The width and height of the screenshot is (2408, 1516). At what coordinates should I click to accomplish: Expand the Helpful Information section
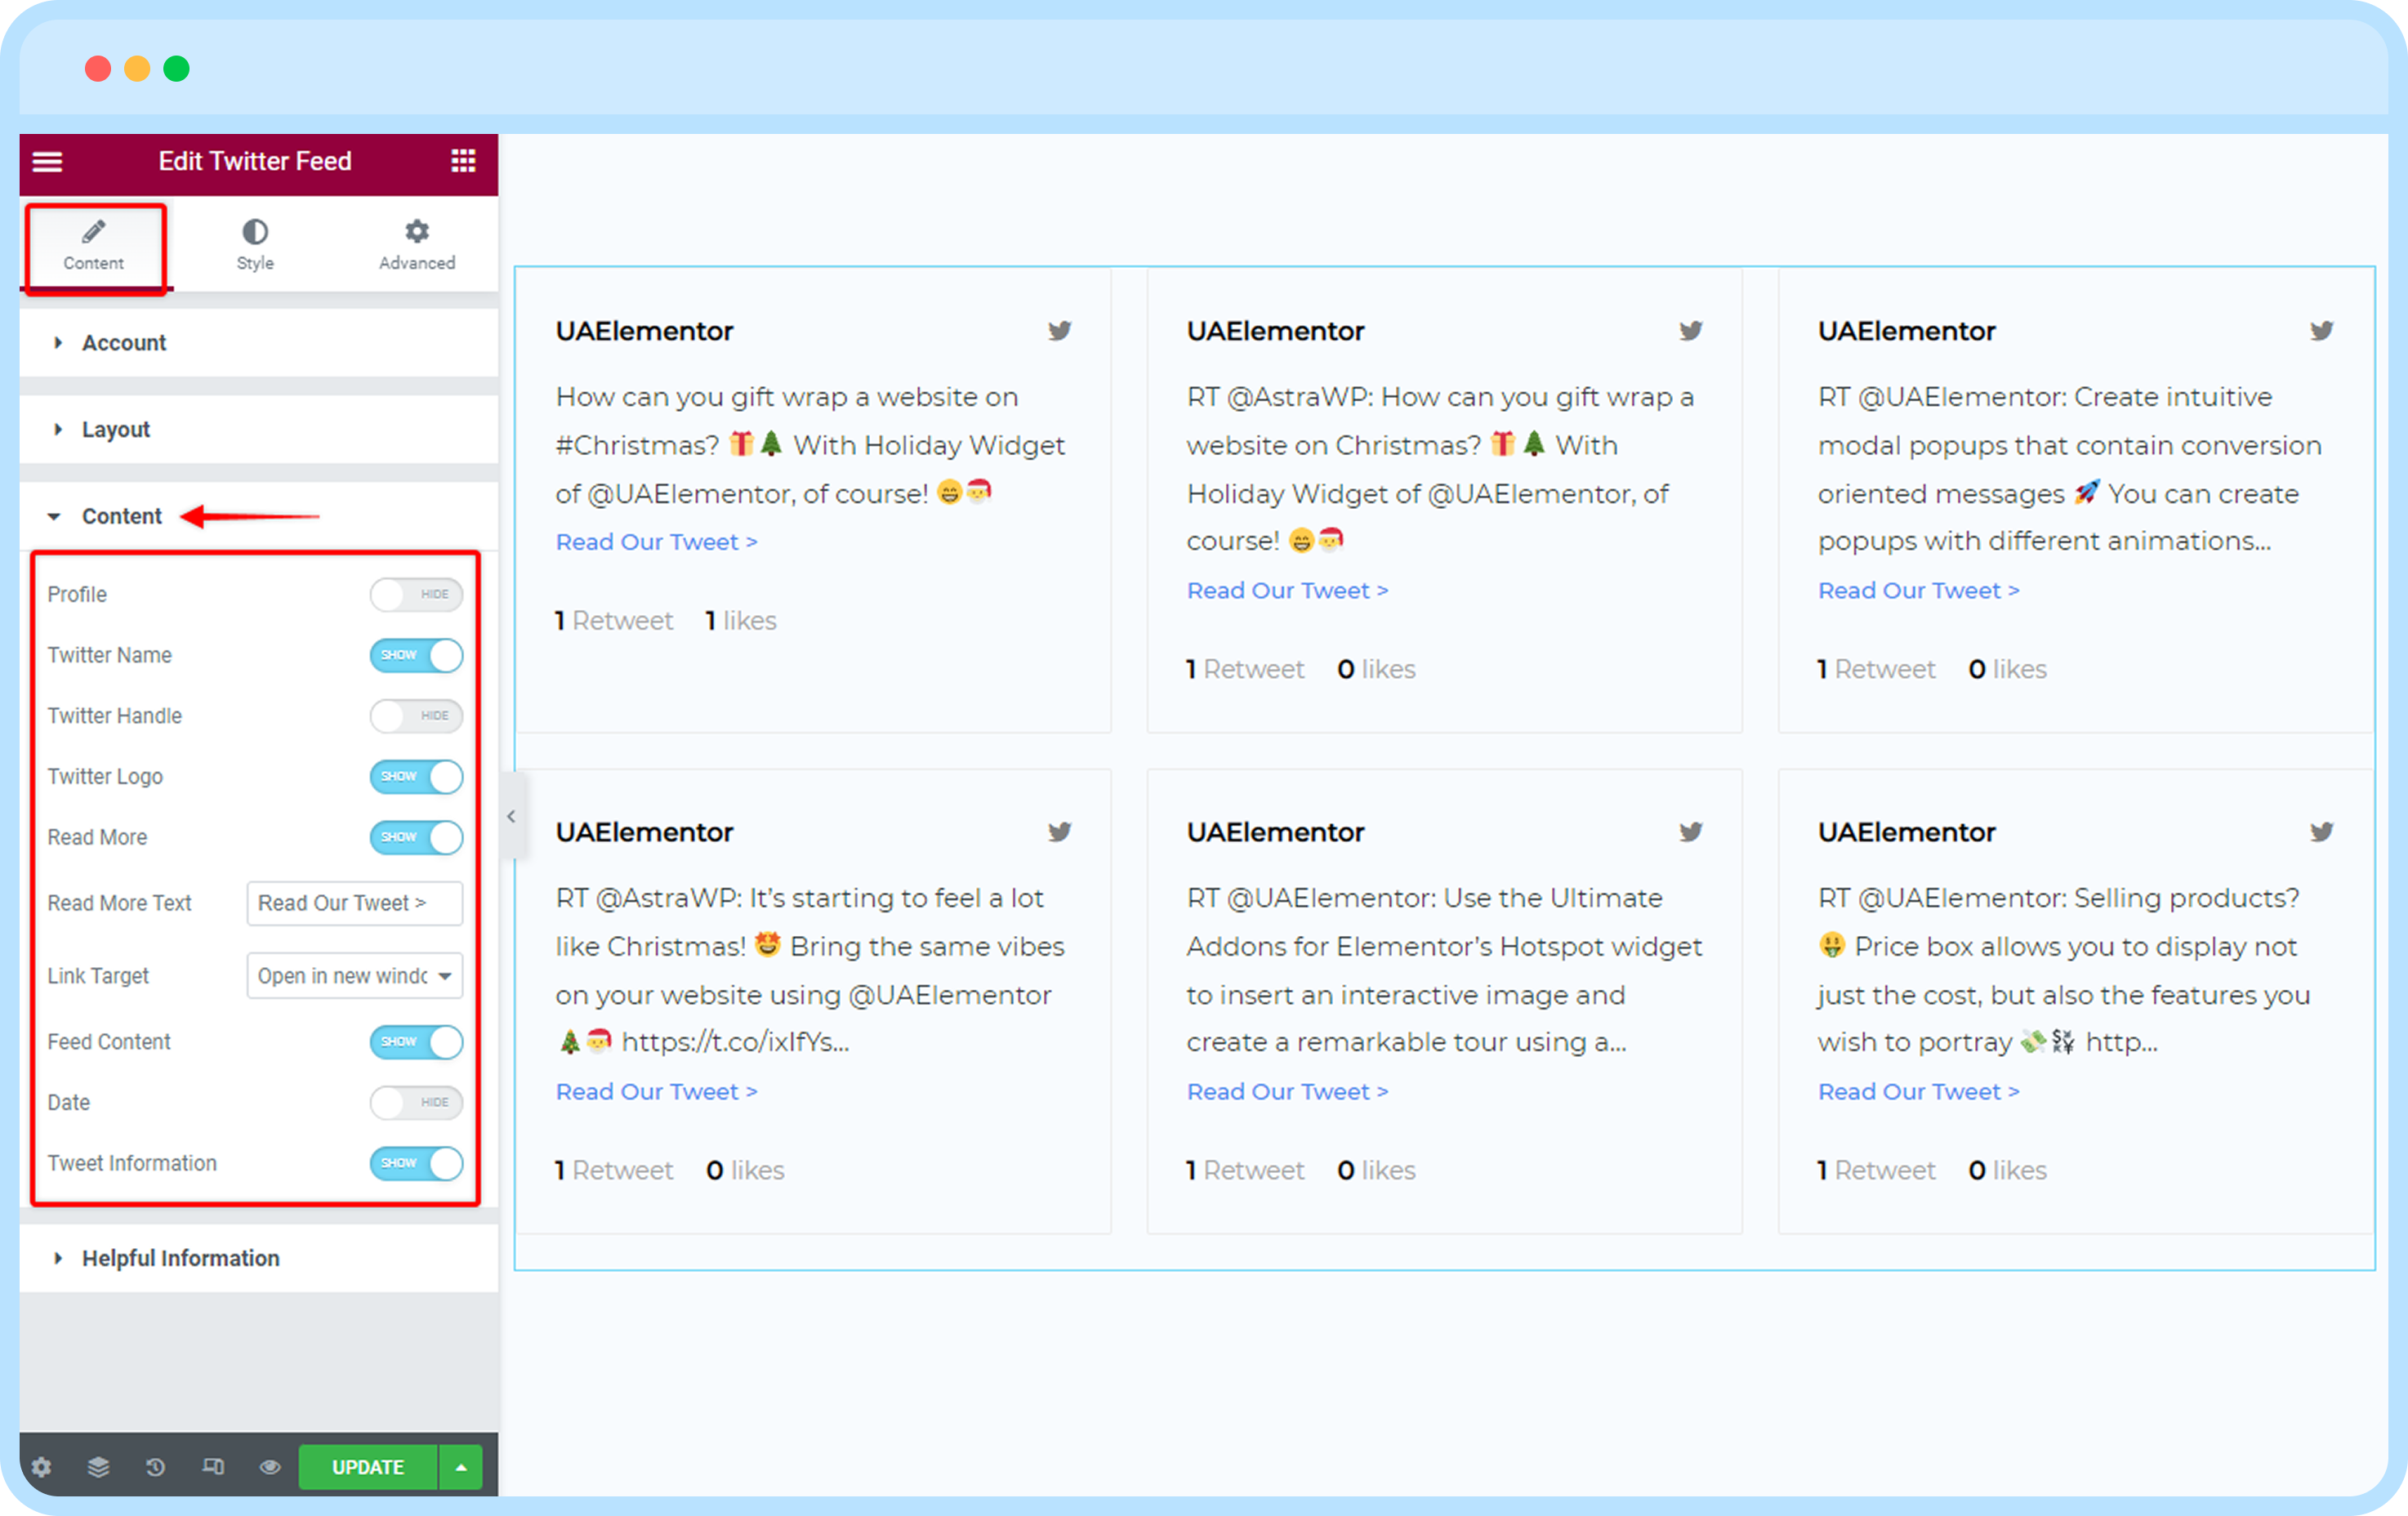click(180, 1258)
